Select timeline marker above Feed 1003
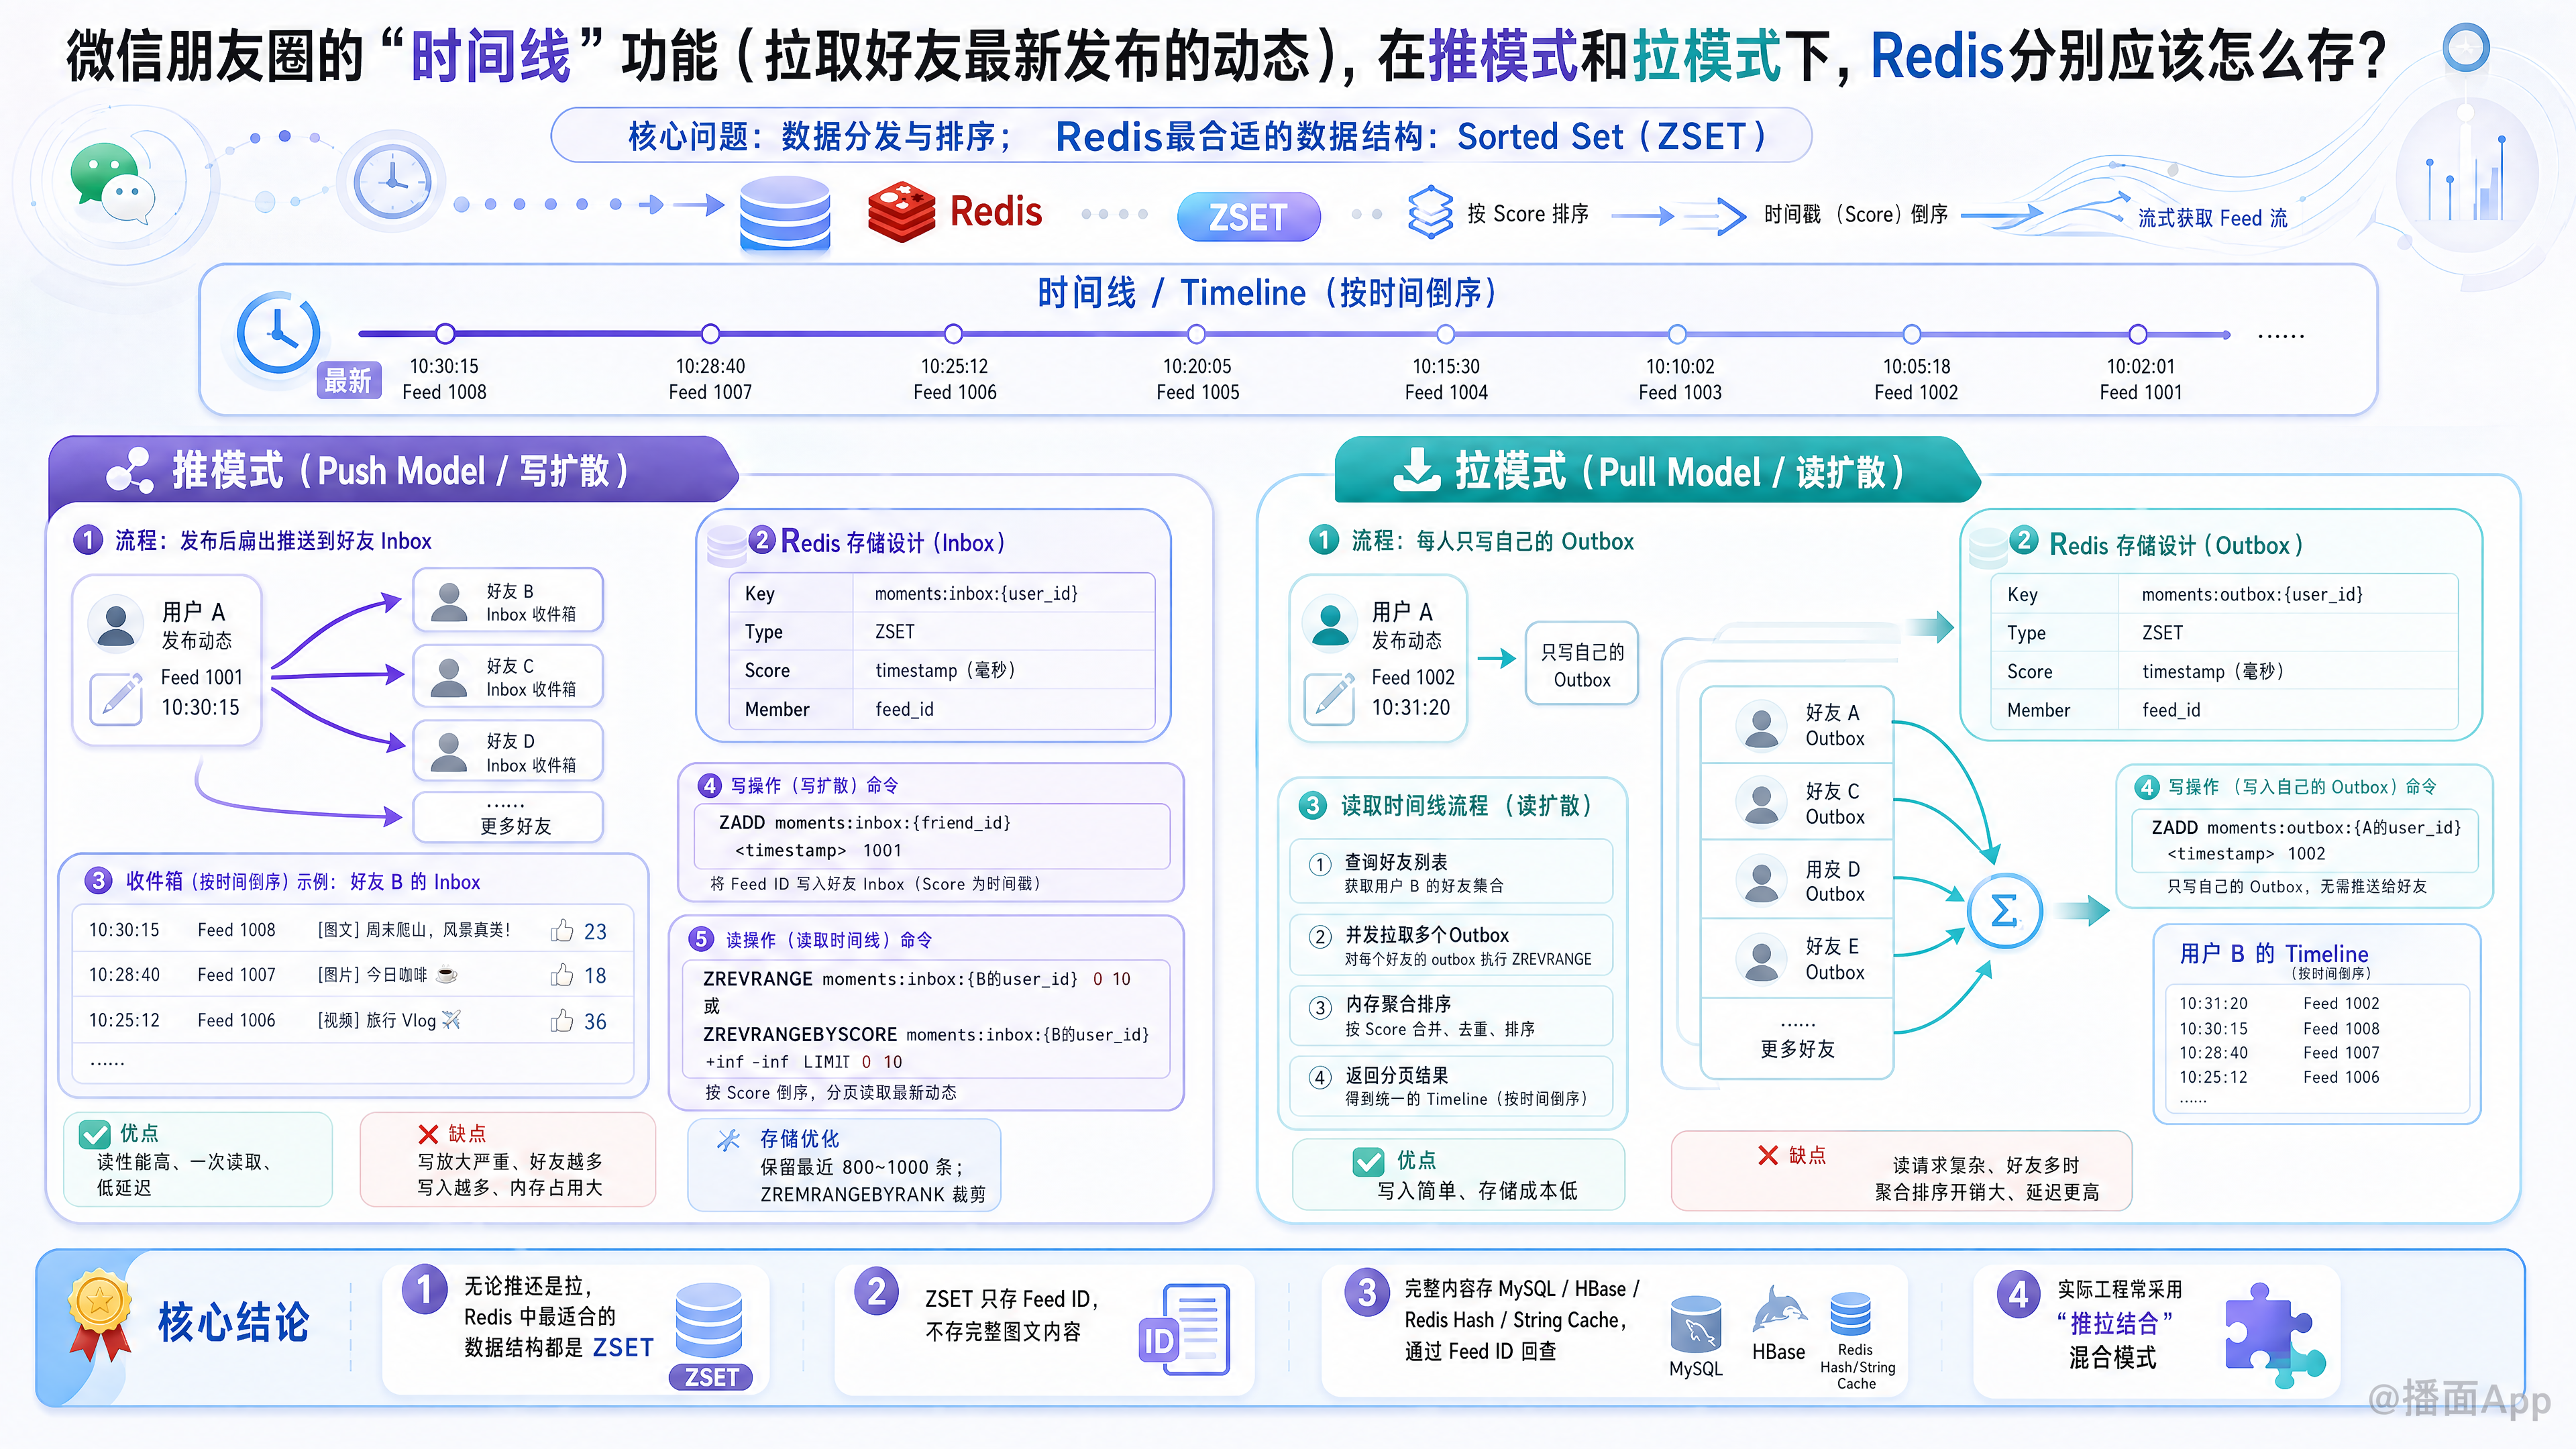Screen dimensions: 2576x1449 1677,334
